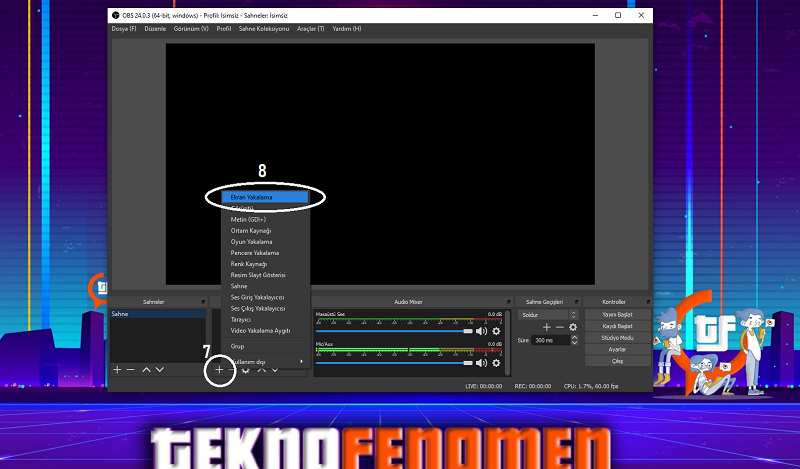Choose Resim Slayt Gösterisi source

coord(265,275)
